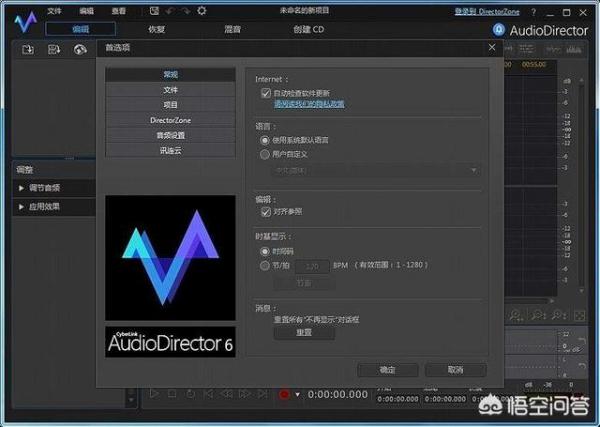Switch to the 恢复 room tab
The height and width of the screenshot is (427, 600).
(157, 29)
